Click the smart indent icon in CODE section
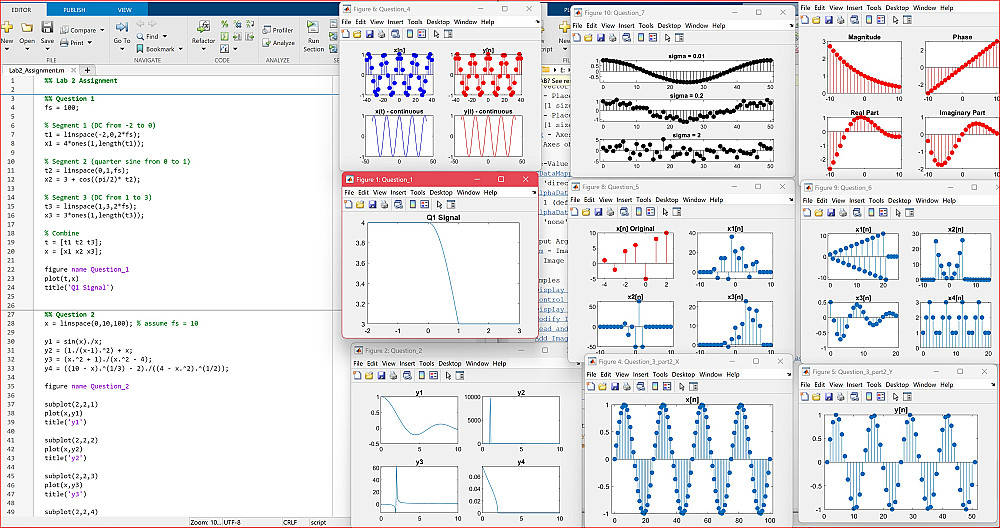The image size is (1000, 528). tap(224, 36)
